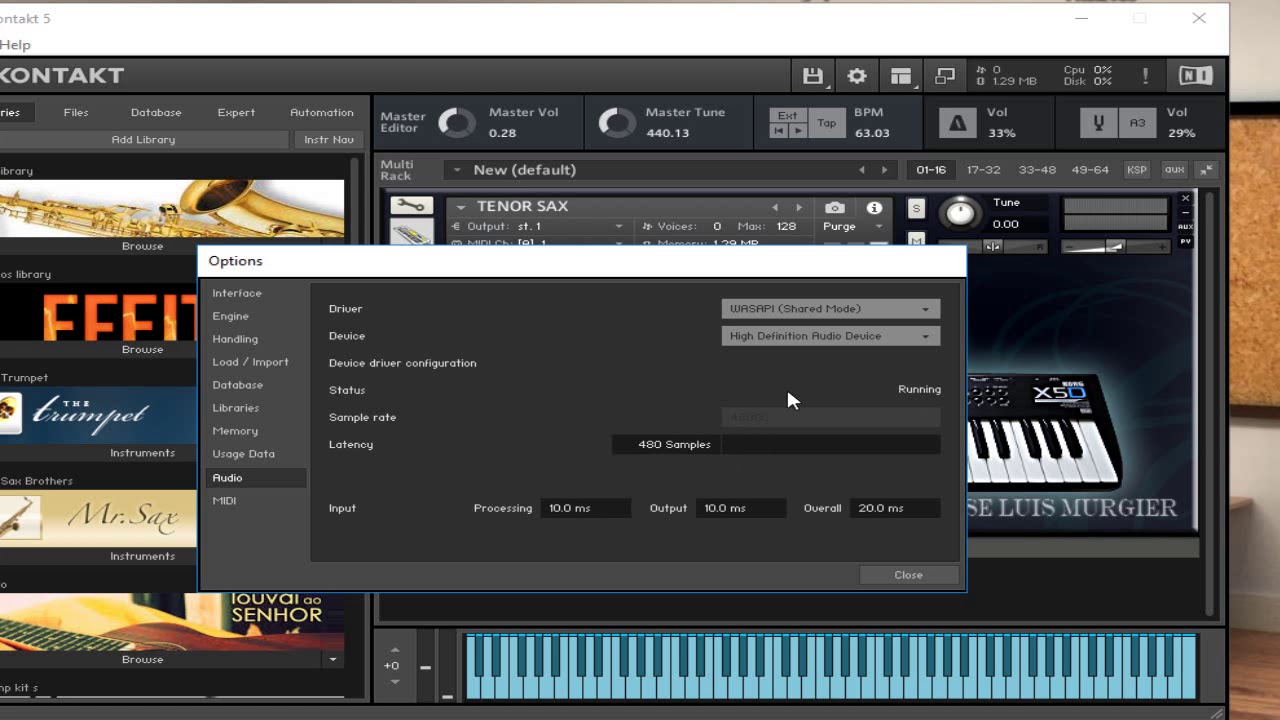This screenshot has width=1280, height=720.
Task: Toggle instrument PV button
Action: coord(1186,241)
